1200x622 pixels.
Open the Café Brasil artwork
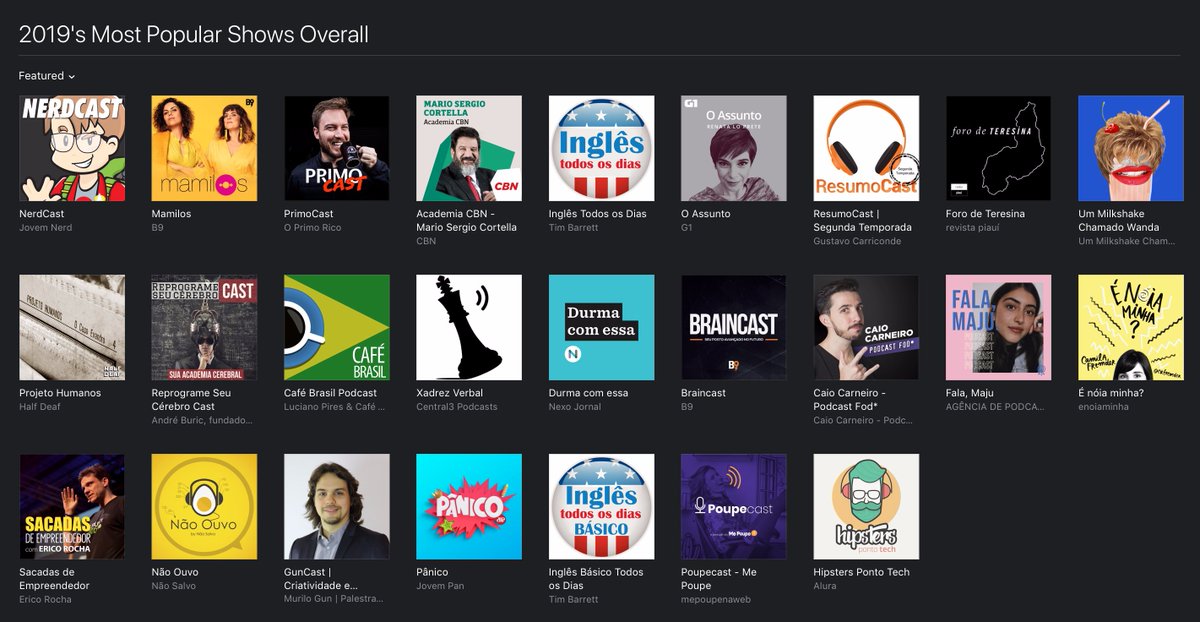(x=337, y=328)
